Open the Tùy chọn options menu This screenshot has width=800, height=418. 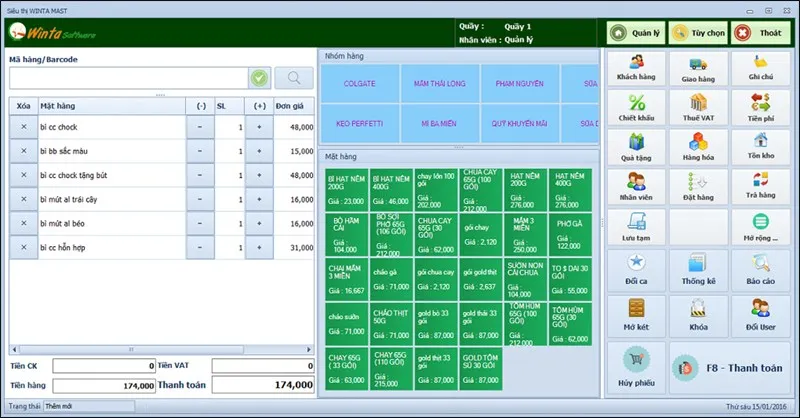tap(699, 33)
